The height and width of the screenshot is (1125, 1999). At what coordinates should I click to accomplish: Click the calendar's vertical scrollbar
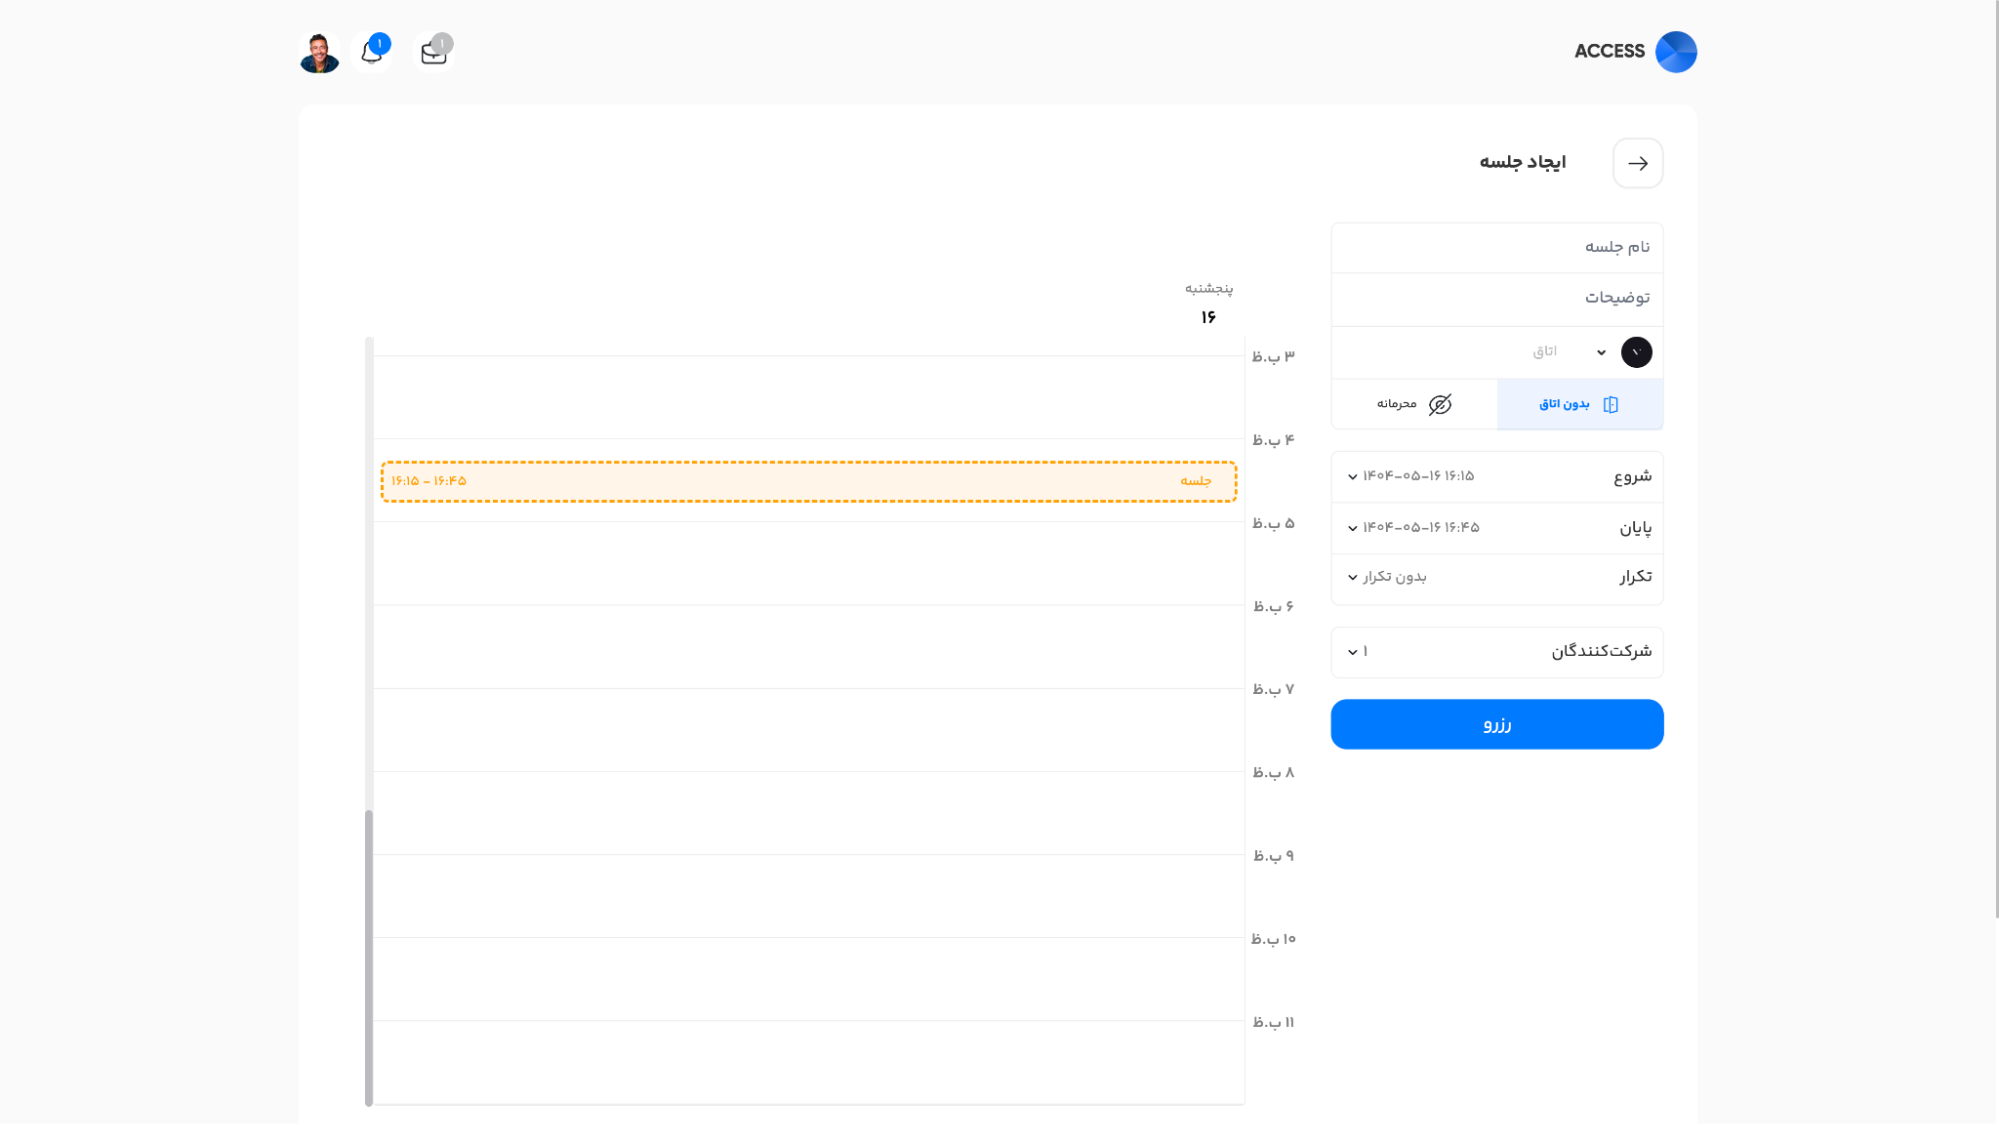coord(369,955)
